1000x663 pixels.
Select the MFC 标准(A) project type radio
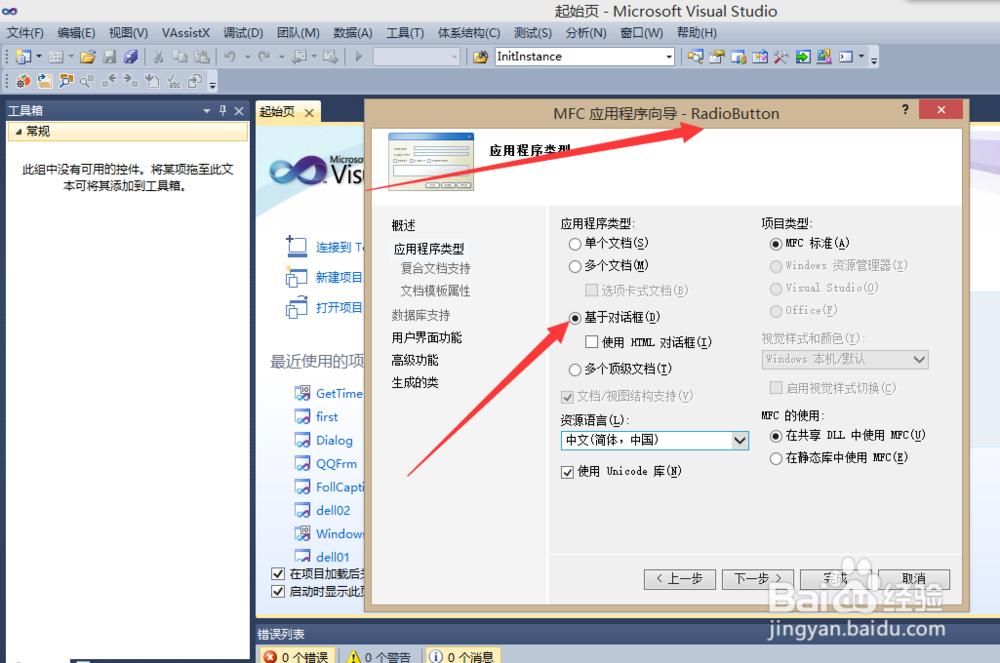776,244
